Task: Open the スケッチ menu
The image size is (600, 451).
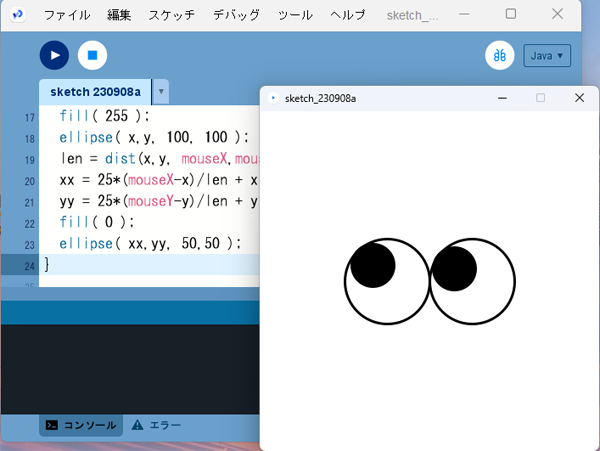Action: [x=172, y=15]
